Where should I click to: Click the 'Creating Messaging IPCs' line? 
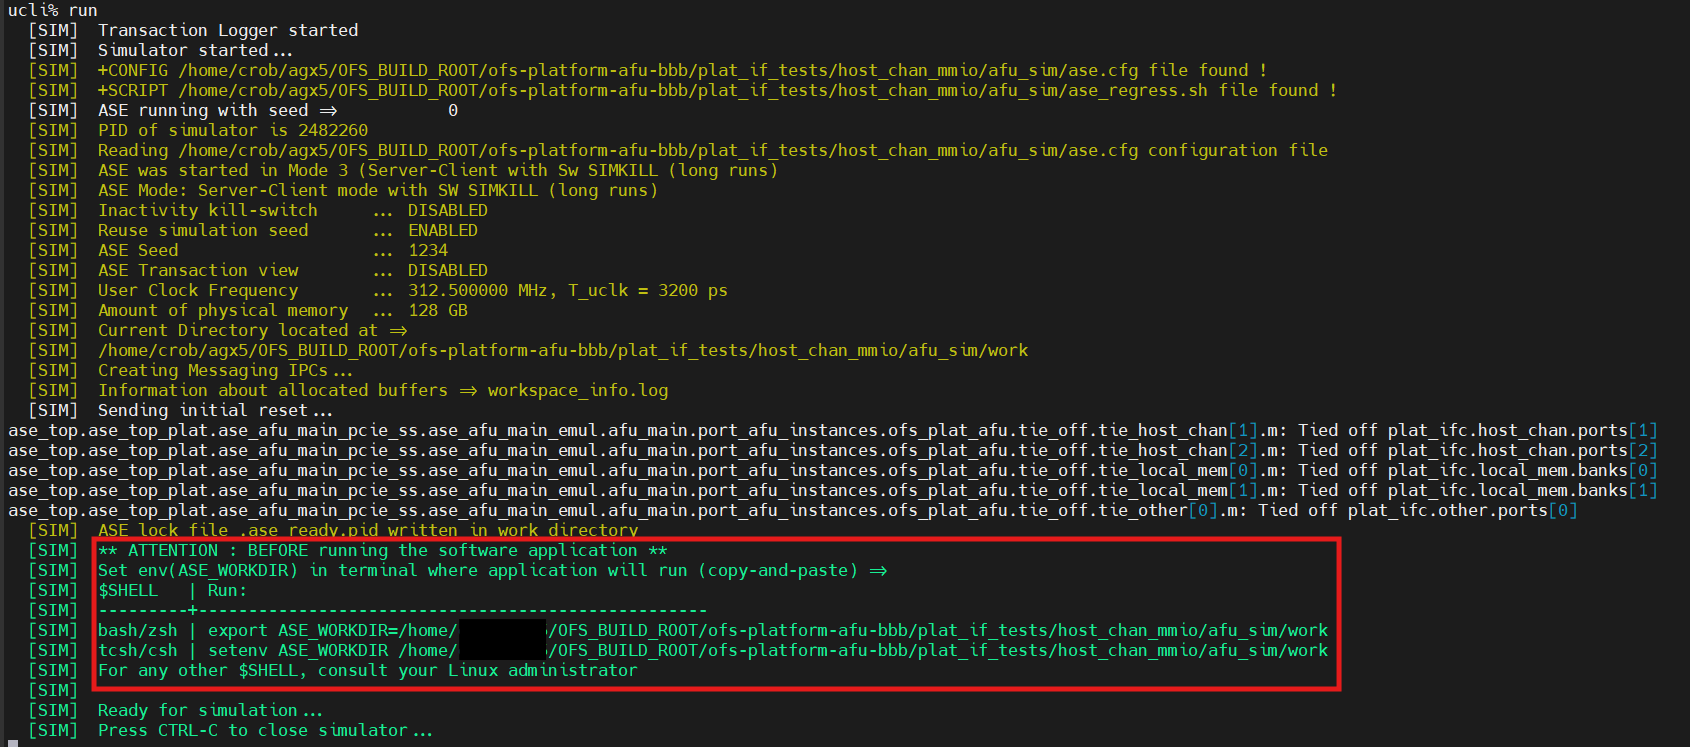[x=224, y=370]
